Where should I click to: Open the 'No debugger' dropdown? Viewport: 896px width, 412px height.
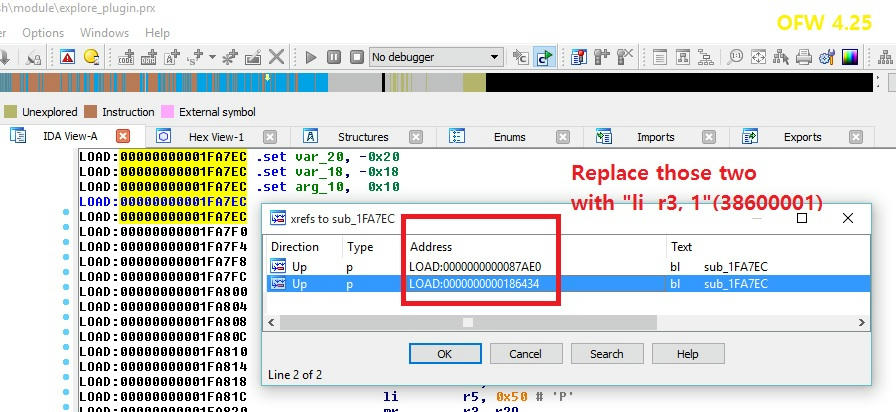tap(436, 57)
